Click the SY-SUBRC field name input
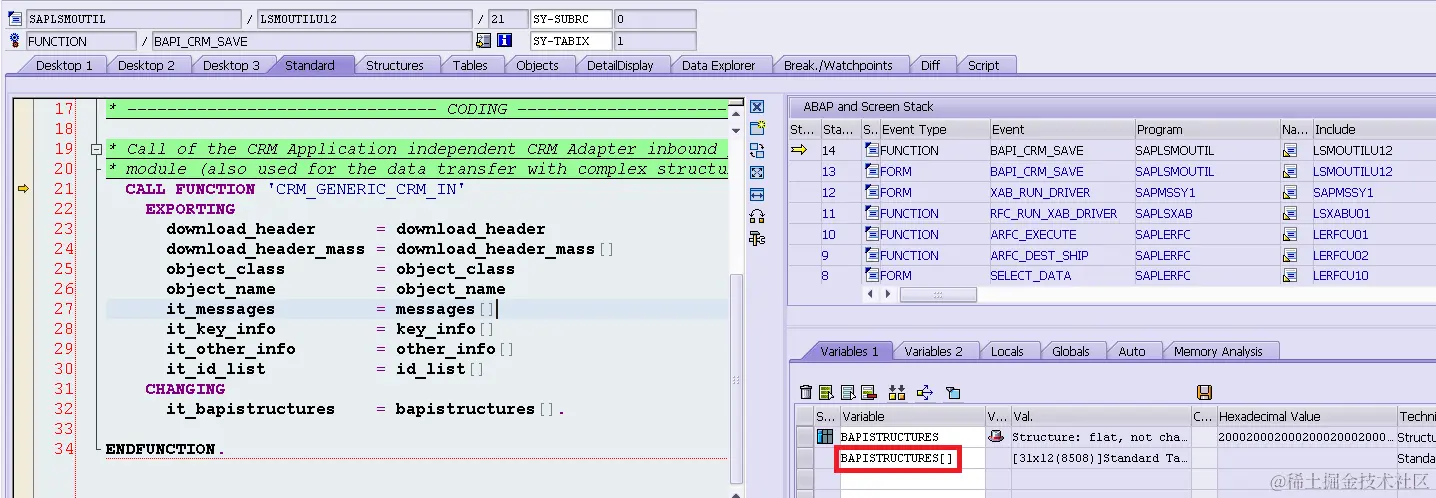The height and width of the screenshot is (498, 1436). pyautogui.click(x=571, y=19)
